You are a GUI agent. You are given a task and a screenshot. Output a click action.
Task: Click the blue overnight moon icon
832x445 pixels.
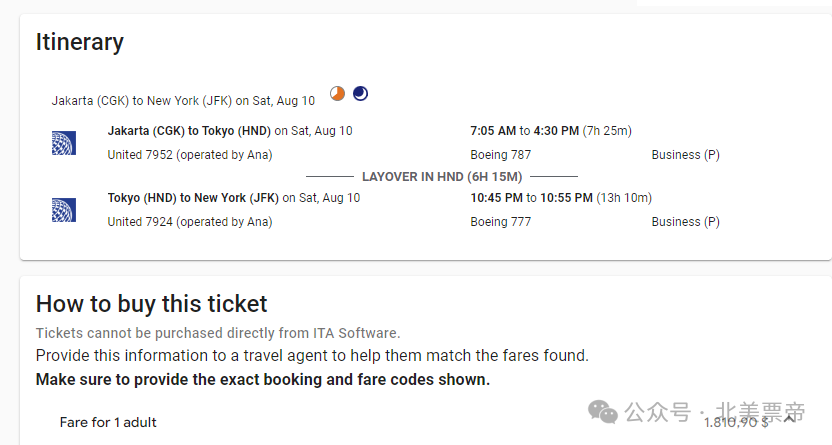pos(360,93)
